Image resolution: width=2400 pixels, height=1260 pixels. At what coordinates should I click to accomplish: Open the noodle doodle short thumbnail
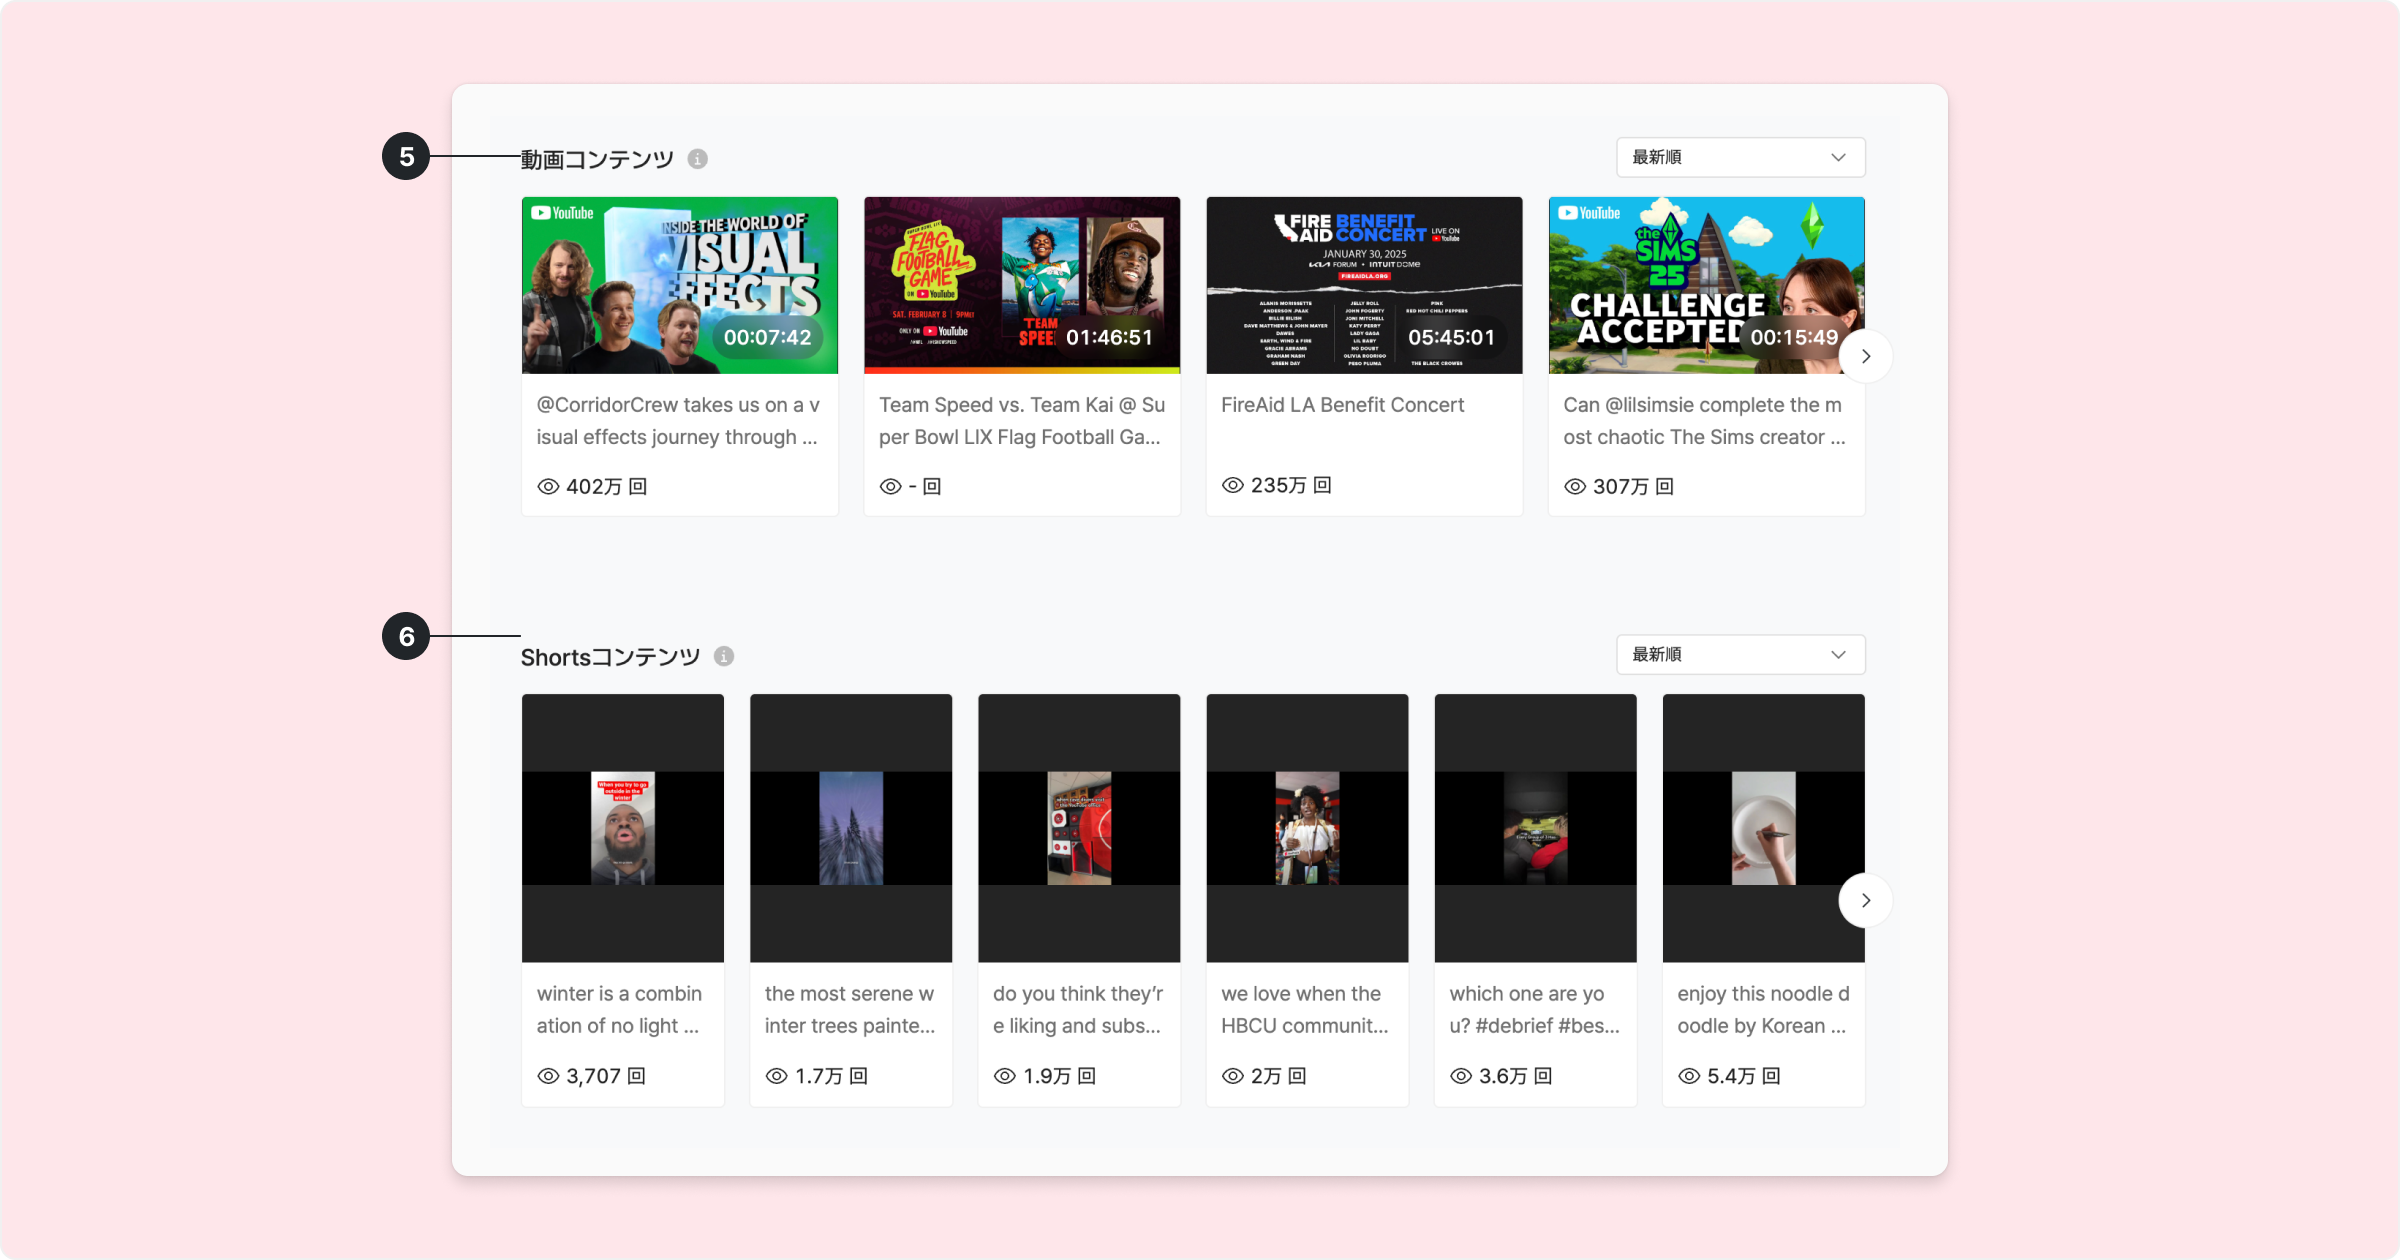coord(1763,828)
